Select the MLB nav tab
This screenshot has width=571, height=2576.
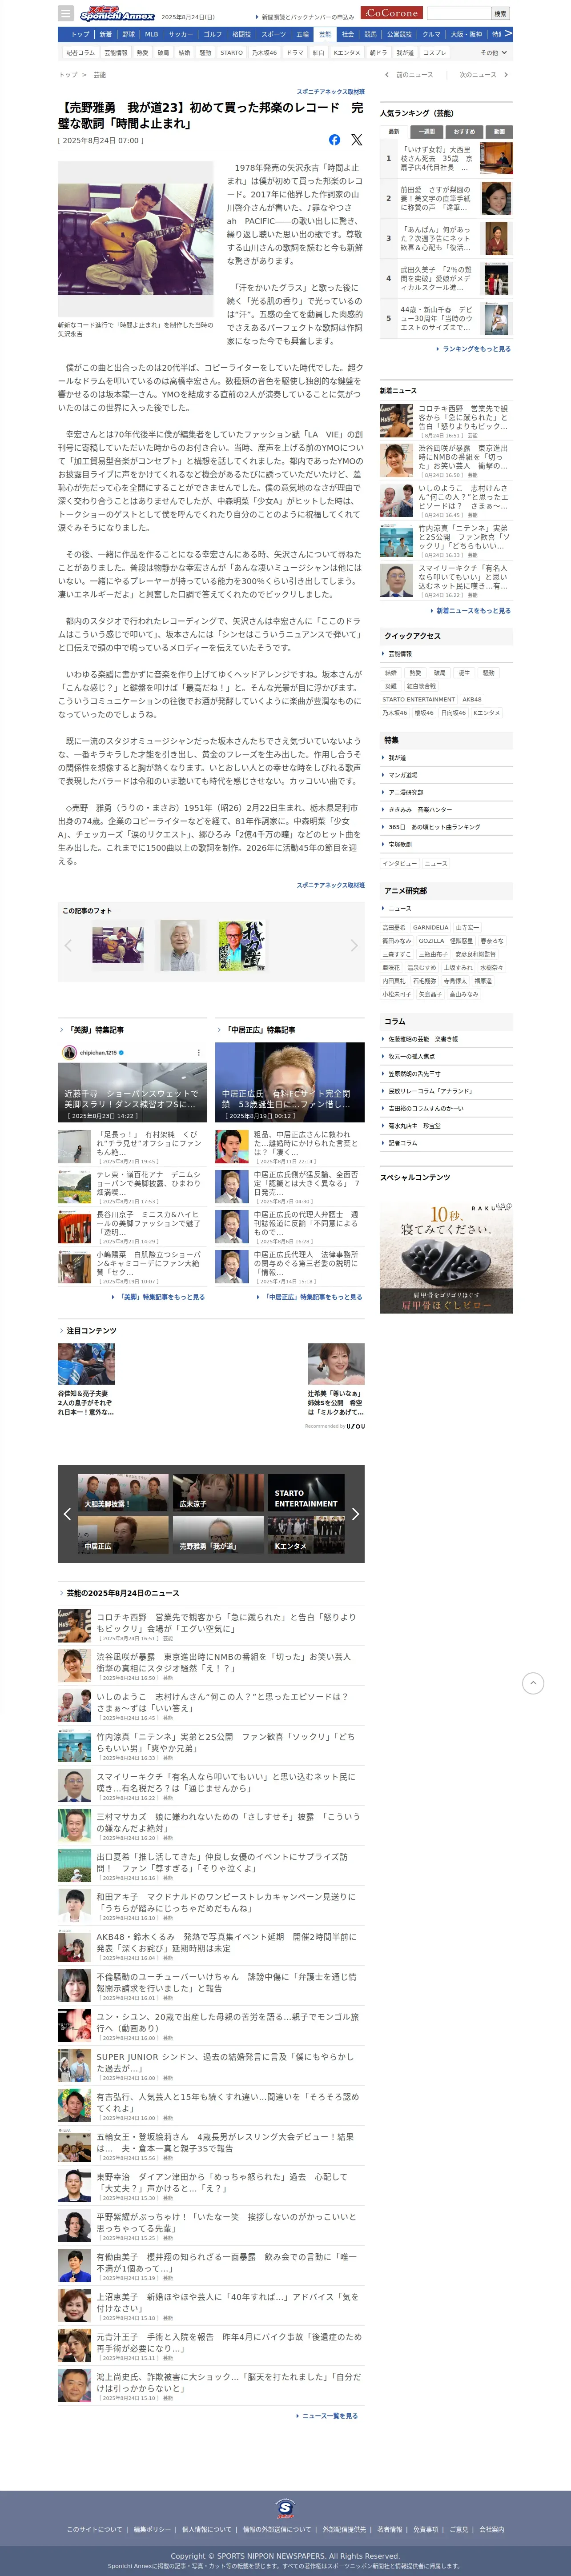point(151,34)
